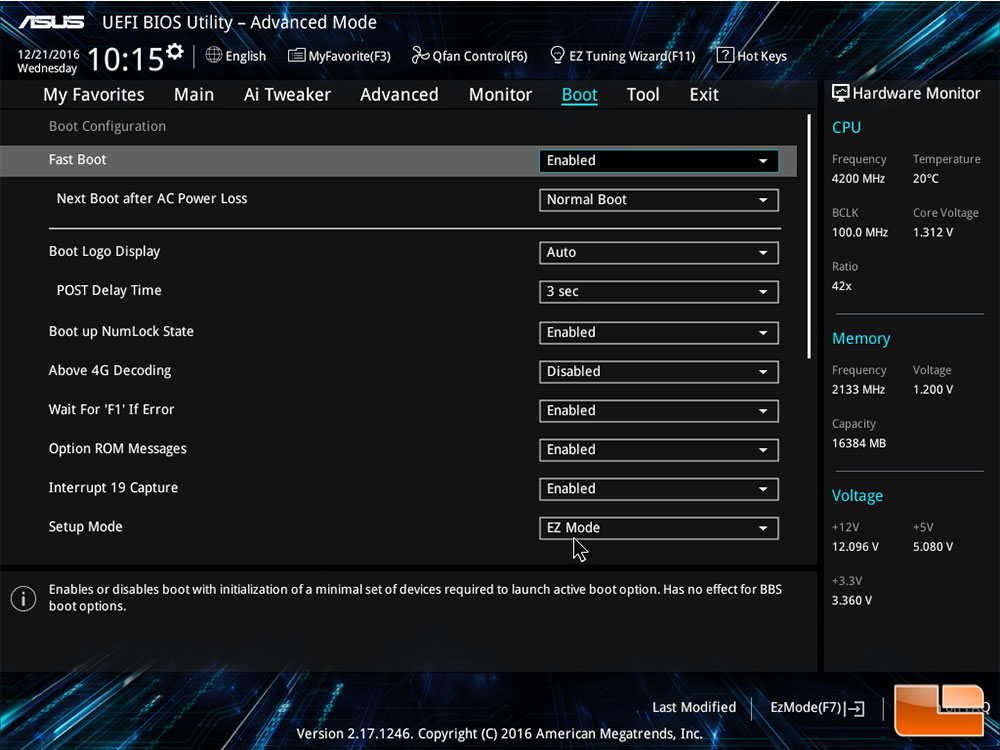This screenshot has height=750, width=1000.
Task: Open the Option ROM Messages dropdown
Action: tap(658, 450)
